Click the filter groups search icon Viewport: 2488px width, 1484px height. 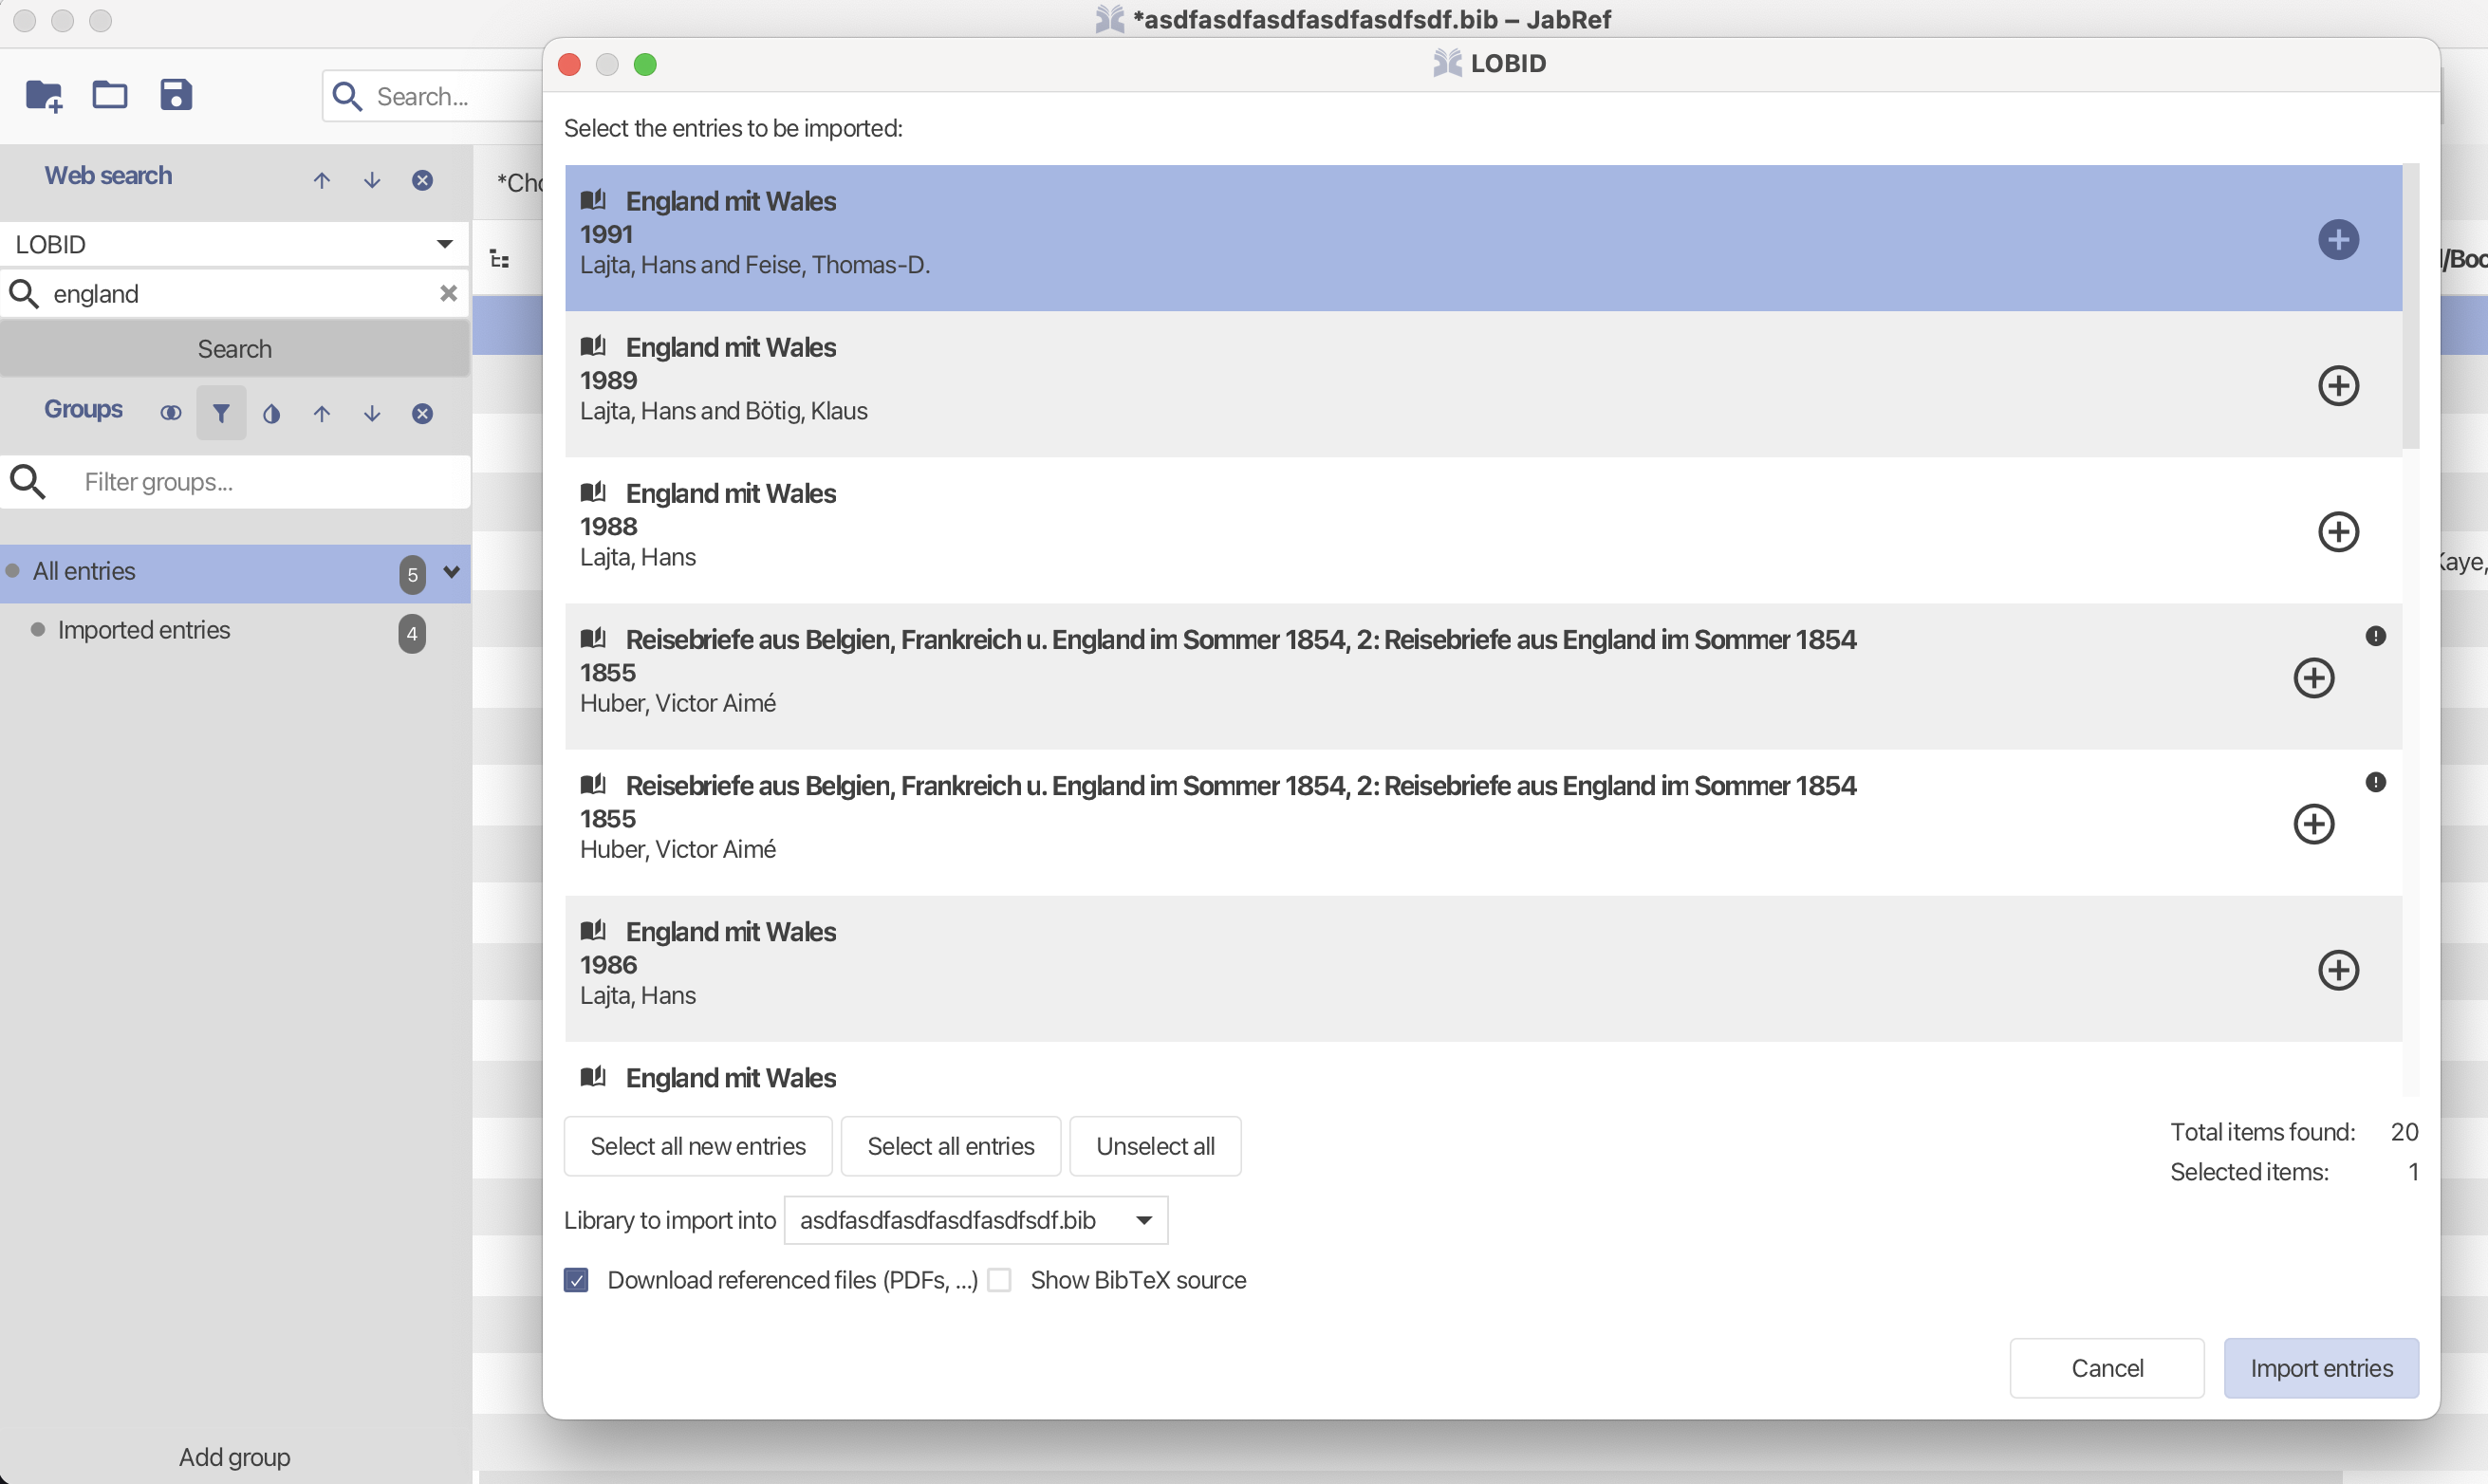27,482
